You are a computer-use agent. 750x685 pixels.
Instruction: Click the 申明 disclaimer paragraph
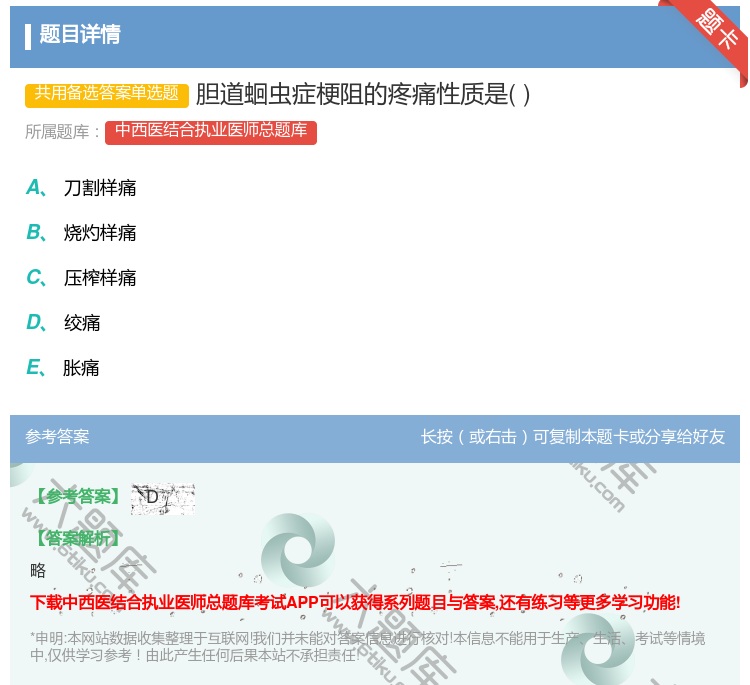(367, 647)
